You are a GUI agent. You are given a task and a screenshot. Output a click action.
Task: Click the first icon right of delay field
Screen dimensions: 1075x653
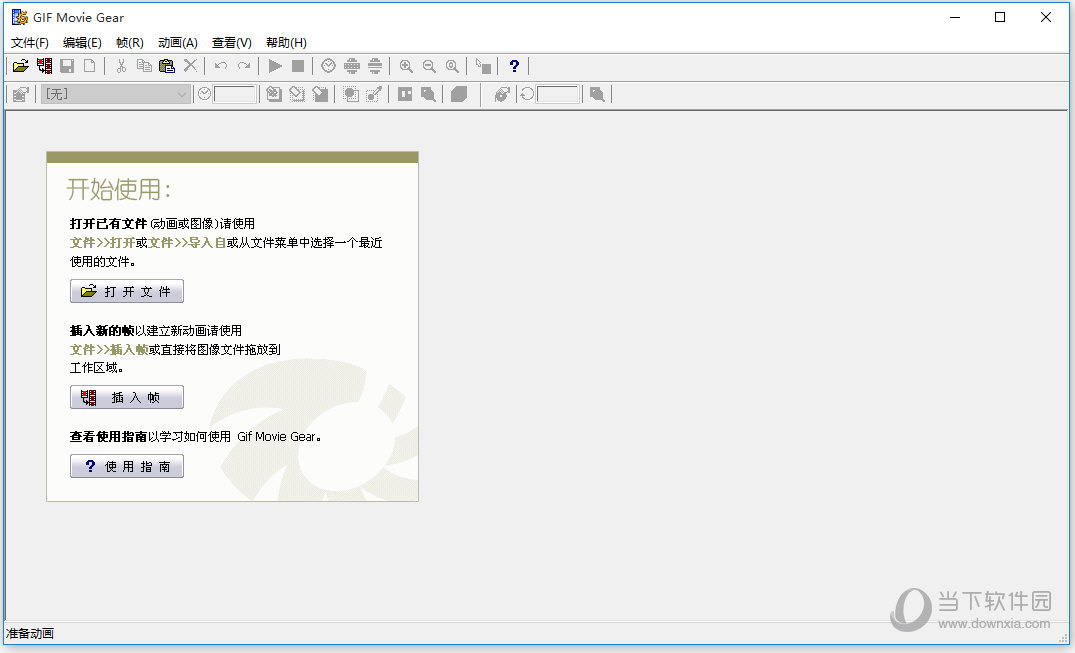[x=274, y=94]
